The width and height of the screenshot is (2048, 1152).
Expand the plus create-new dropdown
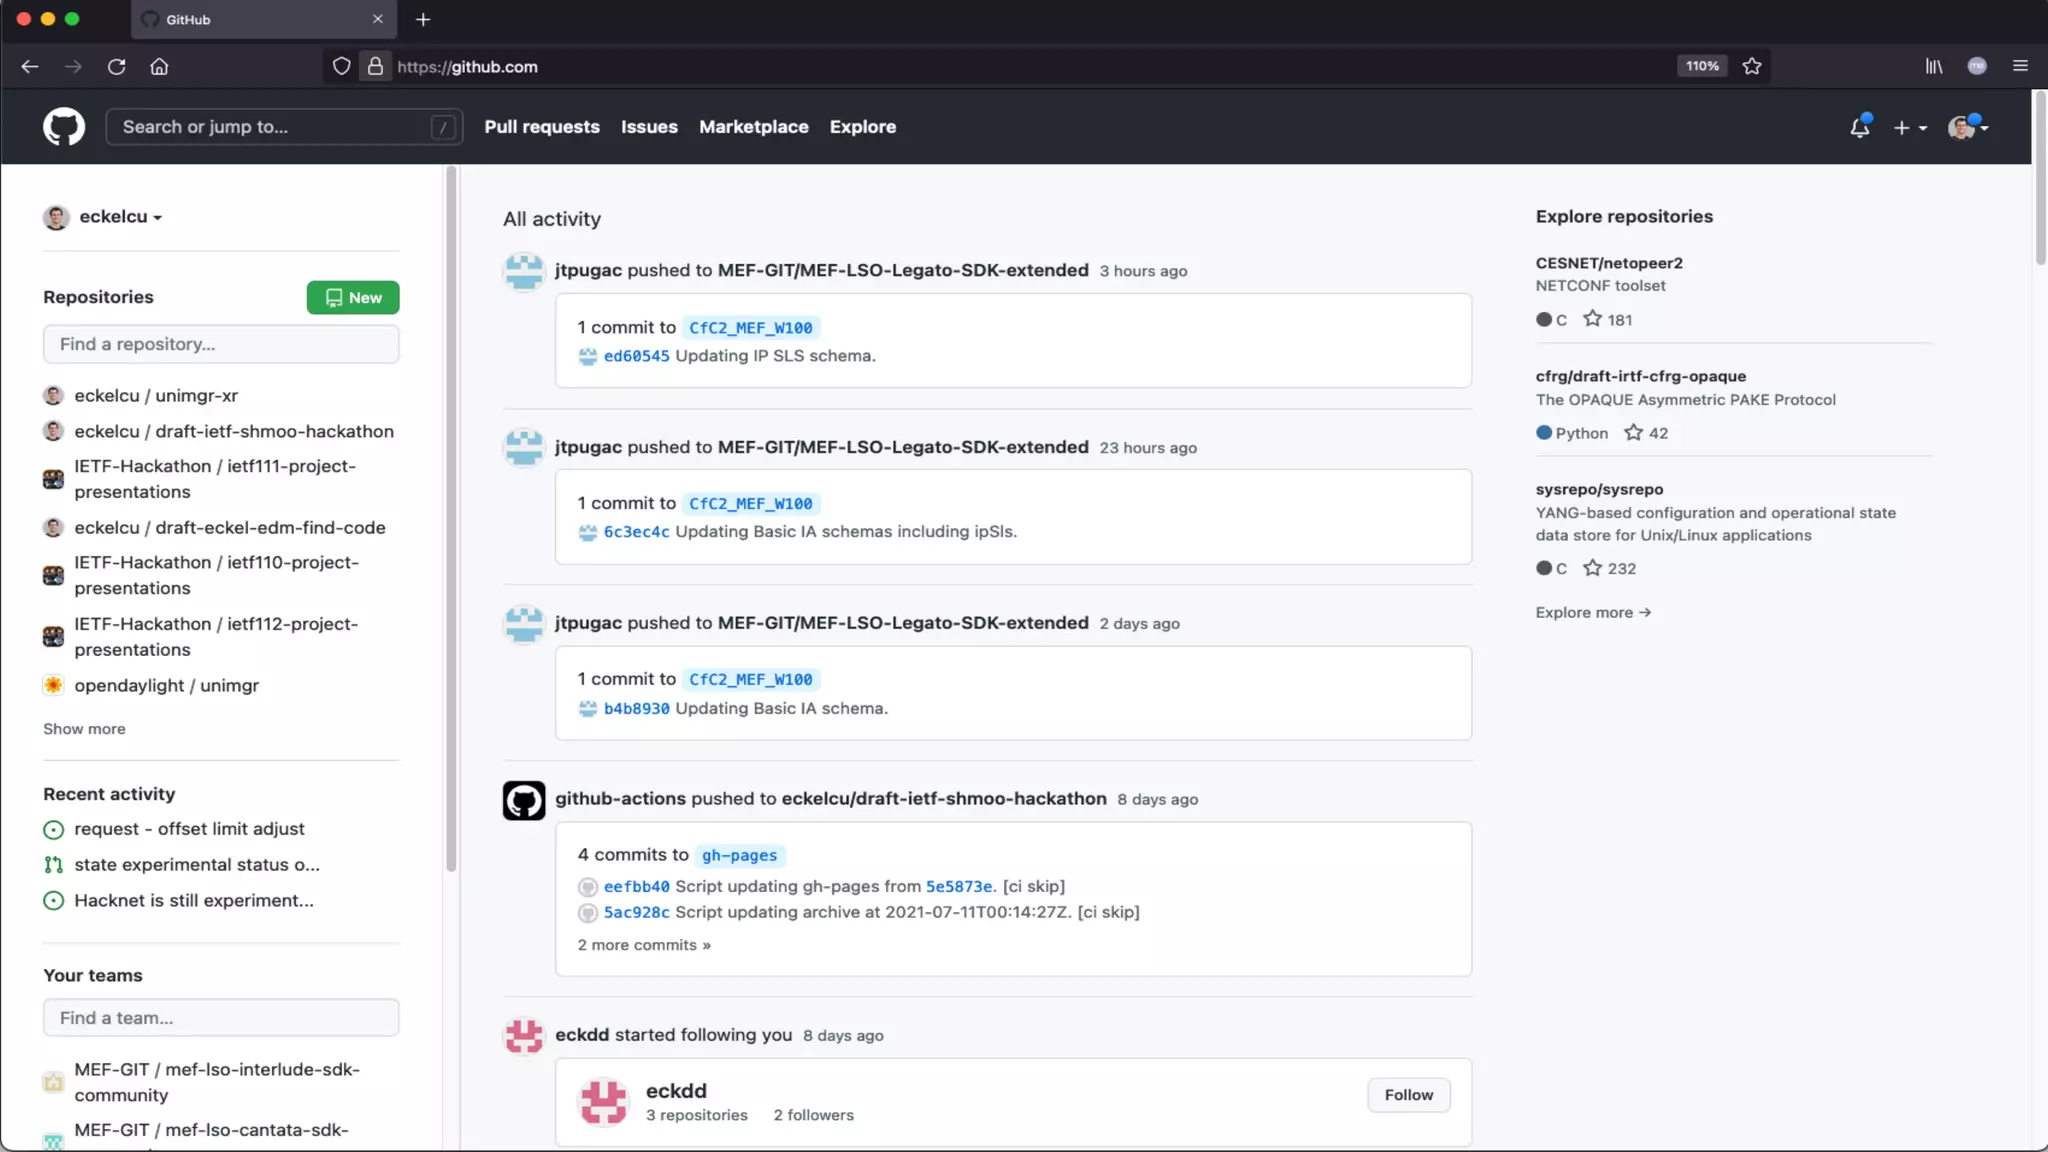(x=1909, y=127)
